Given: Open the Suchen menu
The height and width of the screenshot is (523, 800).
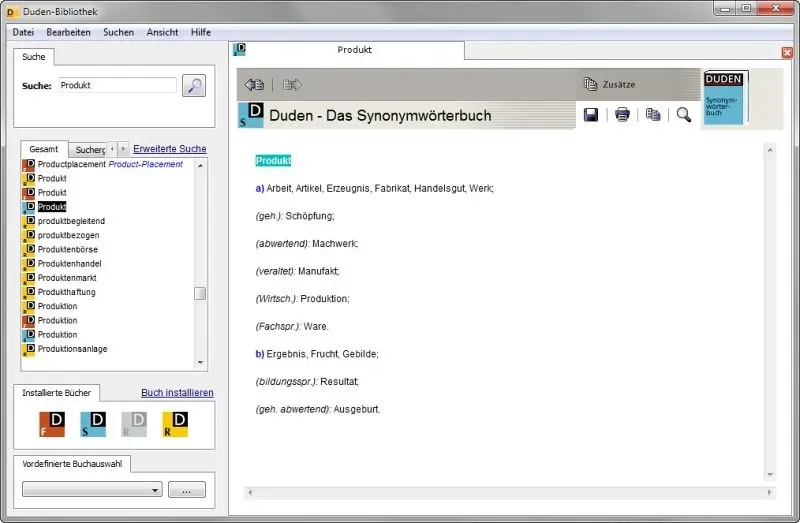Looking at the screenshot, I should [x=118, y=32].
